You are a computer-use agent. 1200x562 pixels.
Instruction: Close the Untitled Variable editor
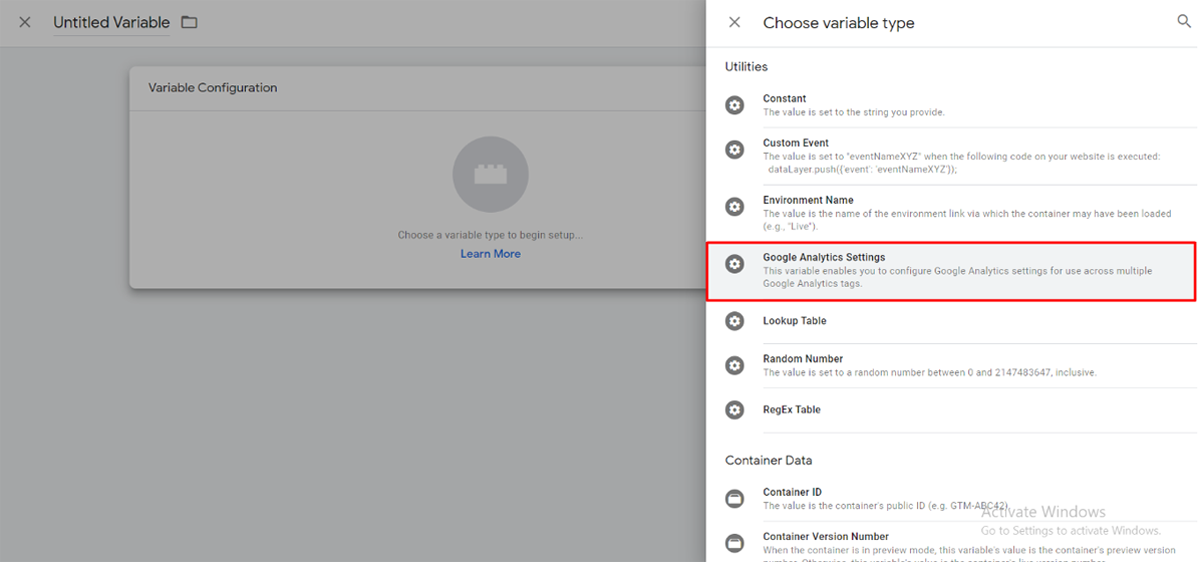[25, 22]
